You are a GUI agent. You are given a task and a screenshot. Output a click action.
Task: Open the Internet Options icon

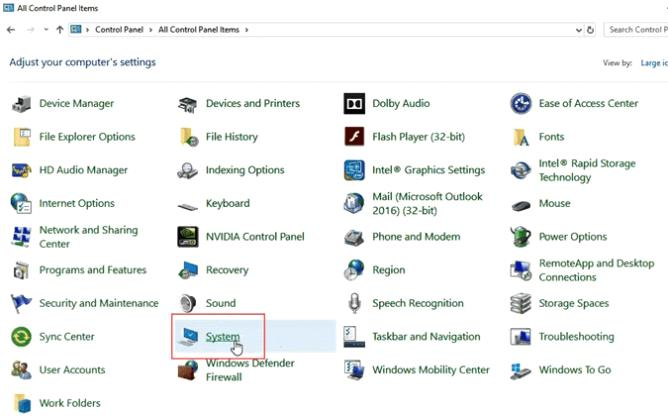tap(21, 203)
